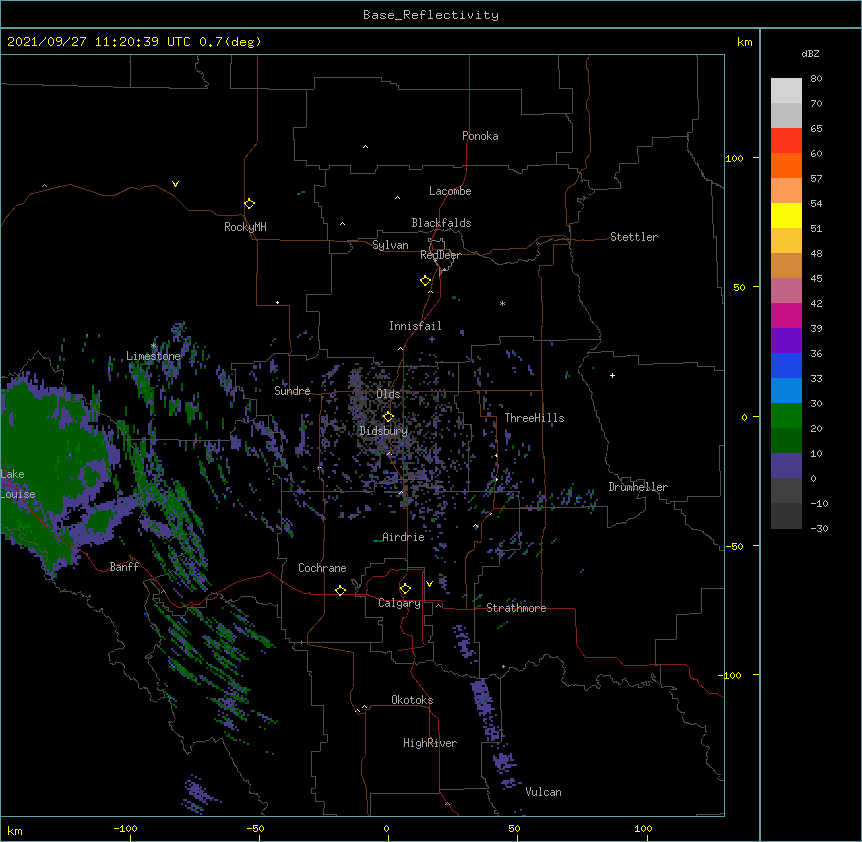
Task: Click the ThreeHills label
Action: pos(534,418)
